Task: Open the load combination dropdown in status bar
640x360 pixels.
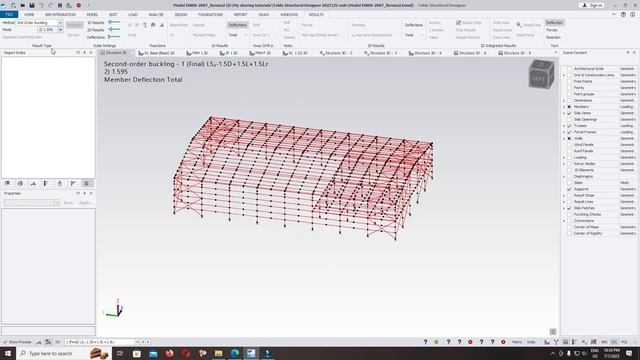Action: point(137,342)
